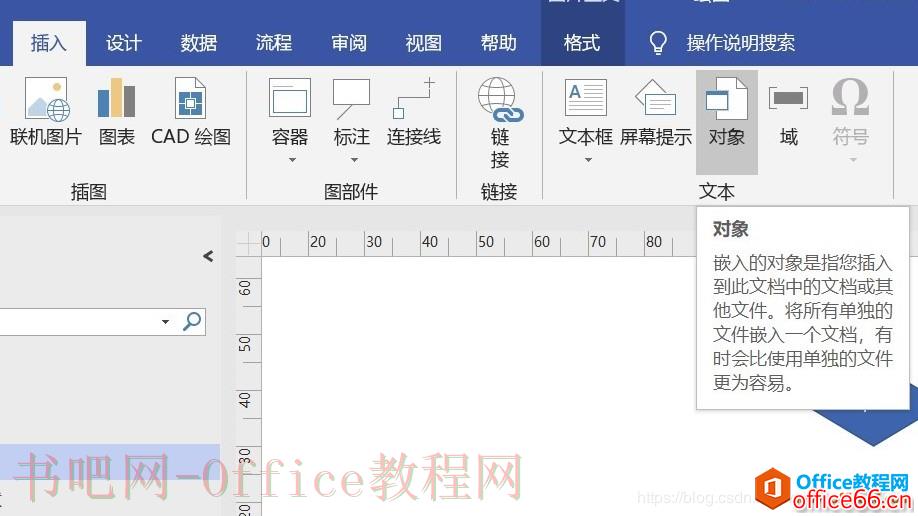The image size is (918, 516).
Task: Expand the Symbol (符号) dropdown arrow
Action: (x=853, y=160)
